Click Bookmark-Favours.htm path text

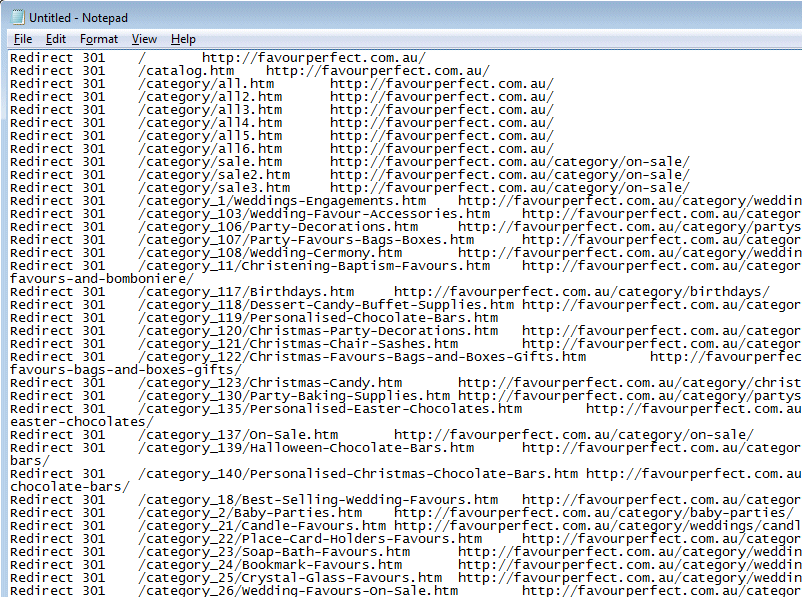click(x=322, y=565)
